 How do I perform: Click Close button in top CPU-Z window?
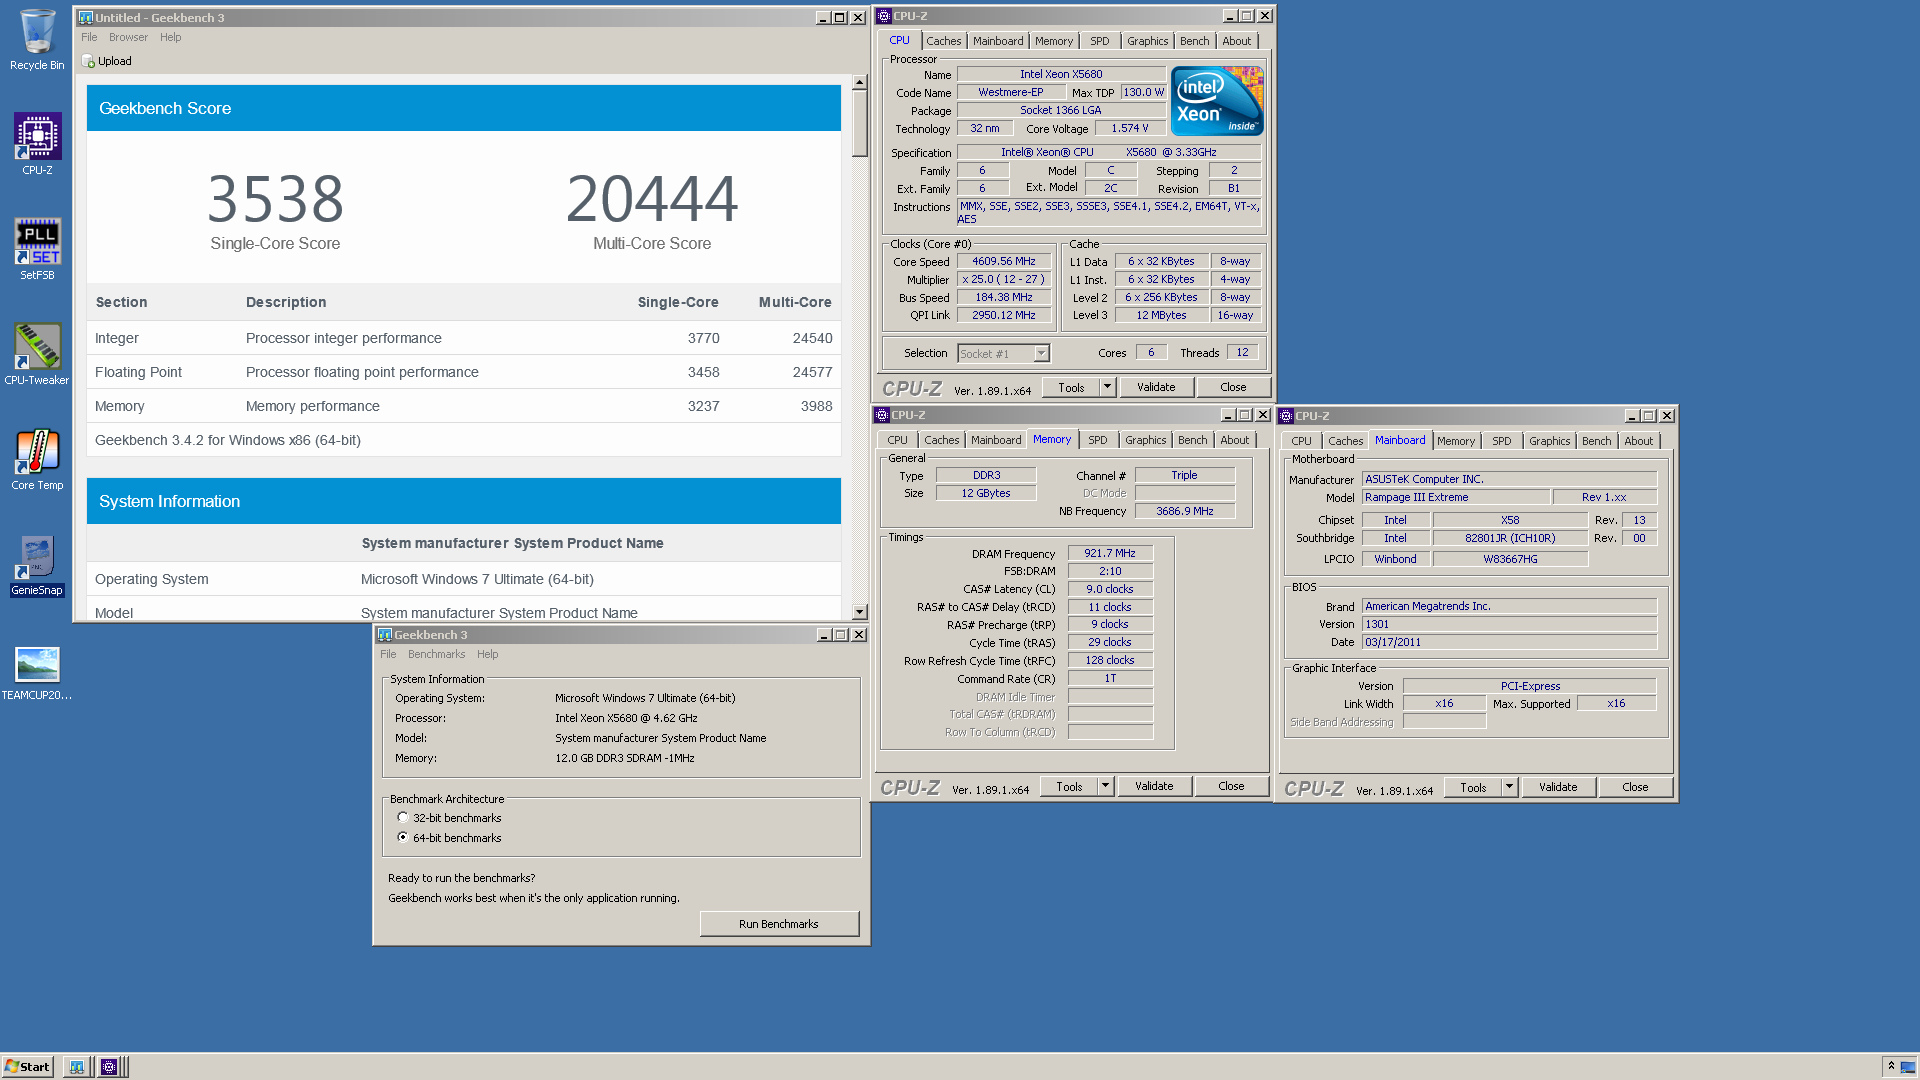1233,387
